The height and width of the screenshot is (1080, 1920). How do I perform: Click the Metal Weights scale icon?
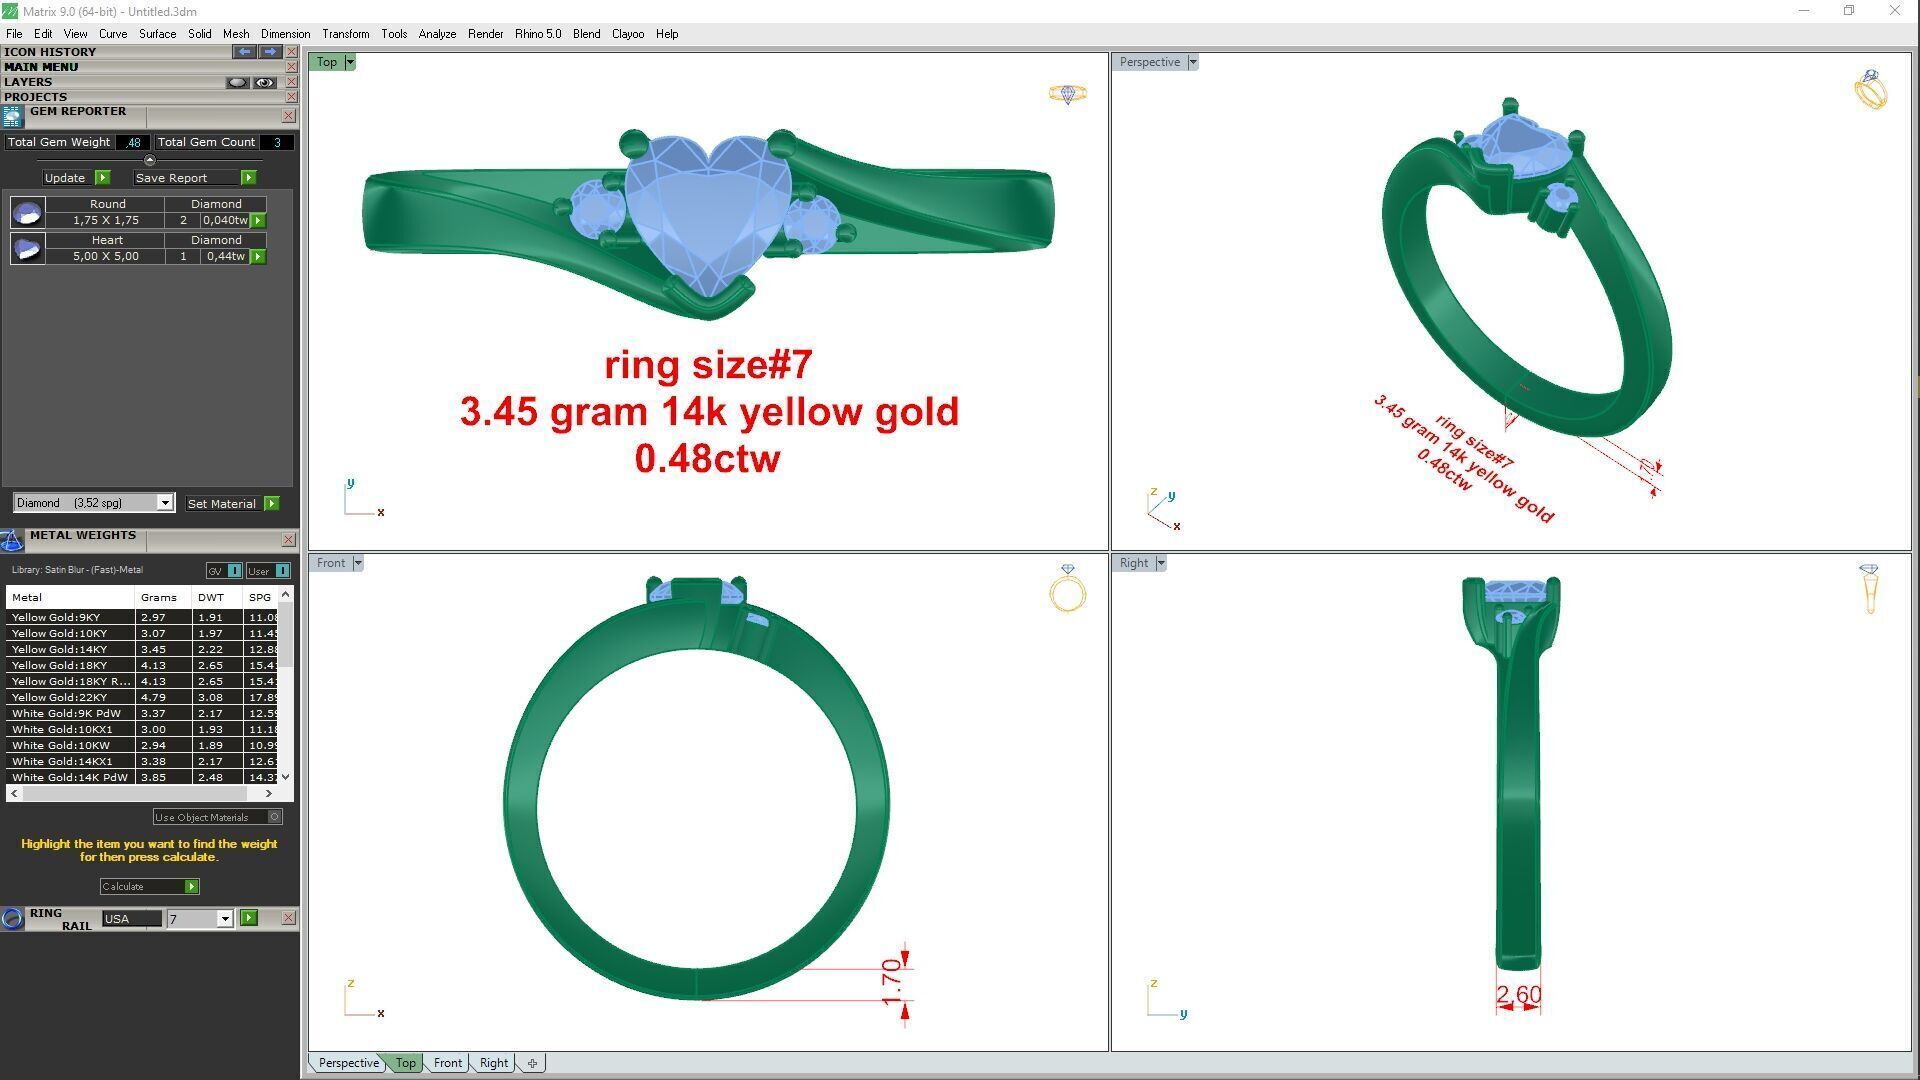pos(12,540)
